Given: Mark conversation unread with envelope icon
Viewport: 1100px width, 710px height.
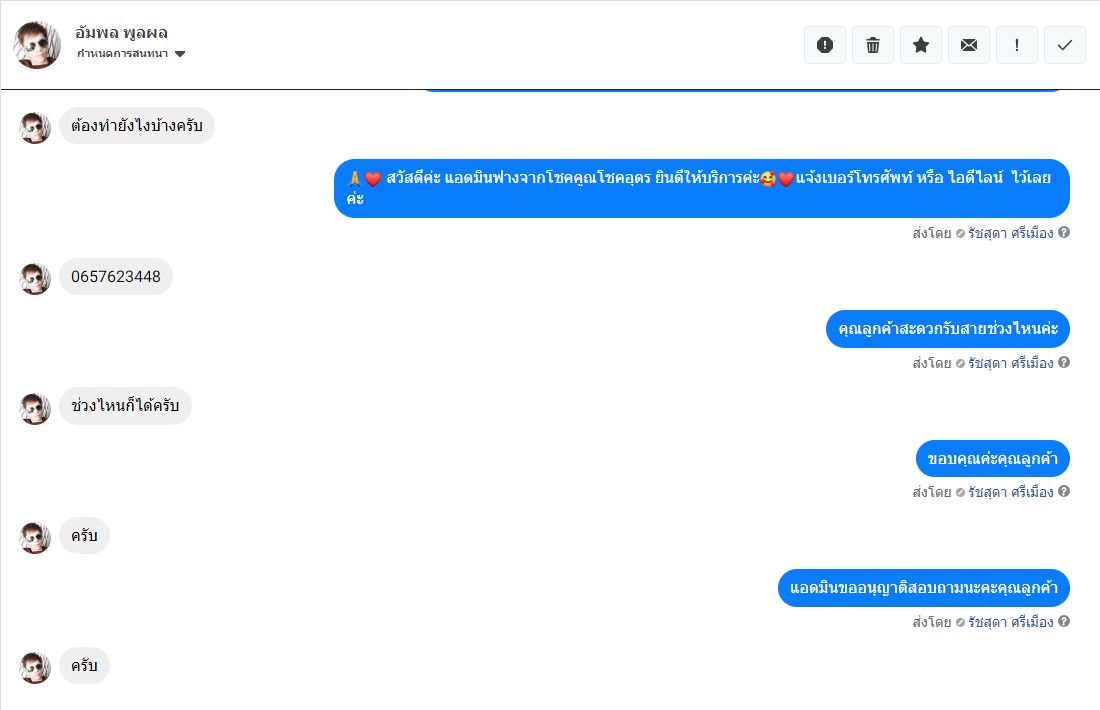Looking at the screenshot, I should pyautogui.click(x=969, y=45).
